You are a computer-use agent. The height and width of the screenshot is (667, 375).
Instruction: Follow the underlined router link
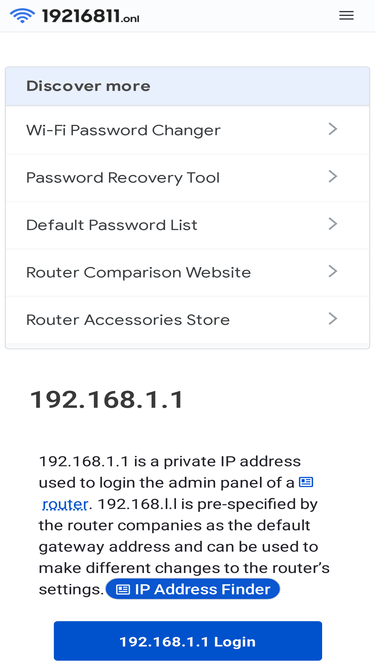(x=65, y=505)
